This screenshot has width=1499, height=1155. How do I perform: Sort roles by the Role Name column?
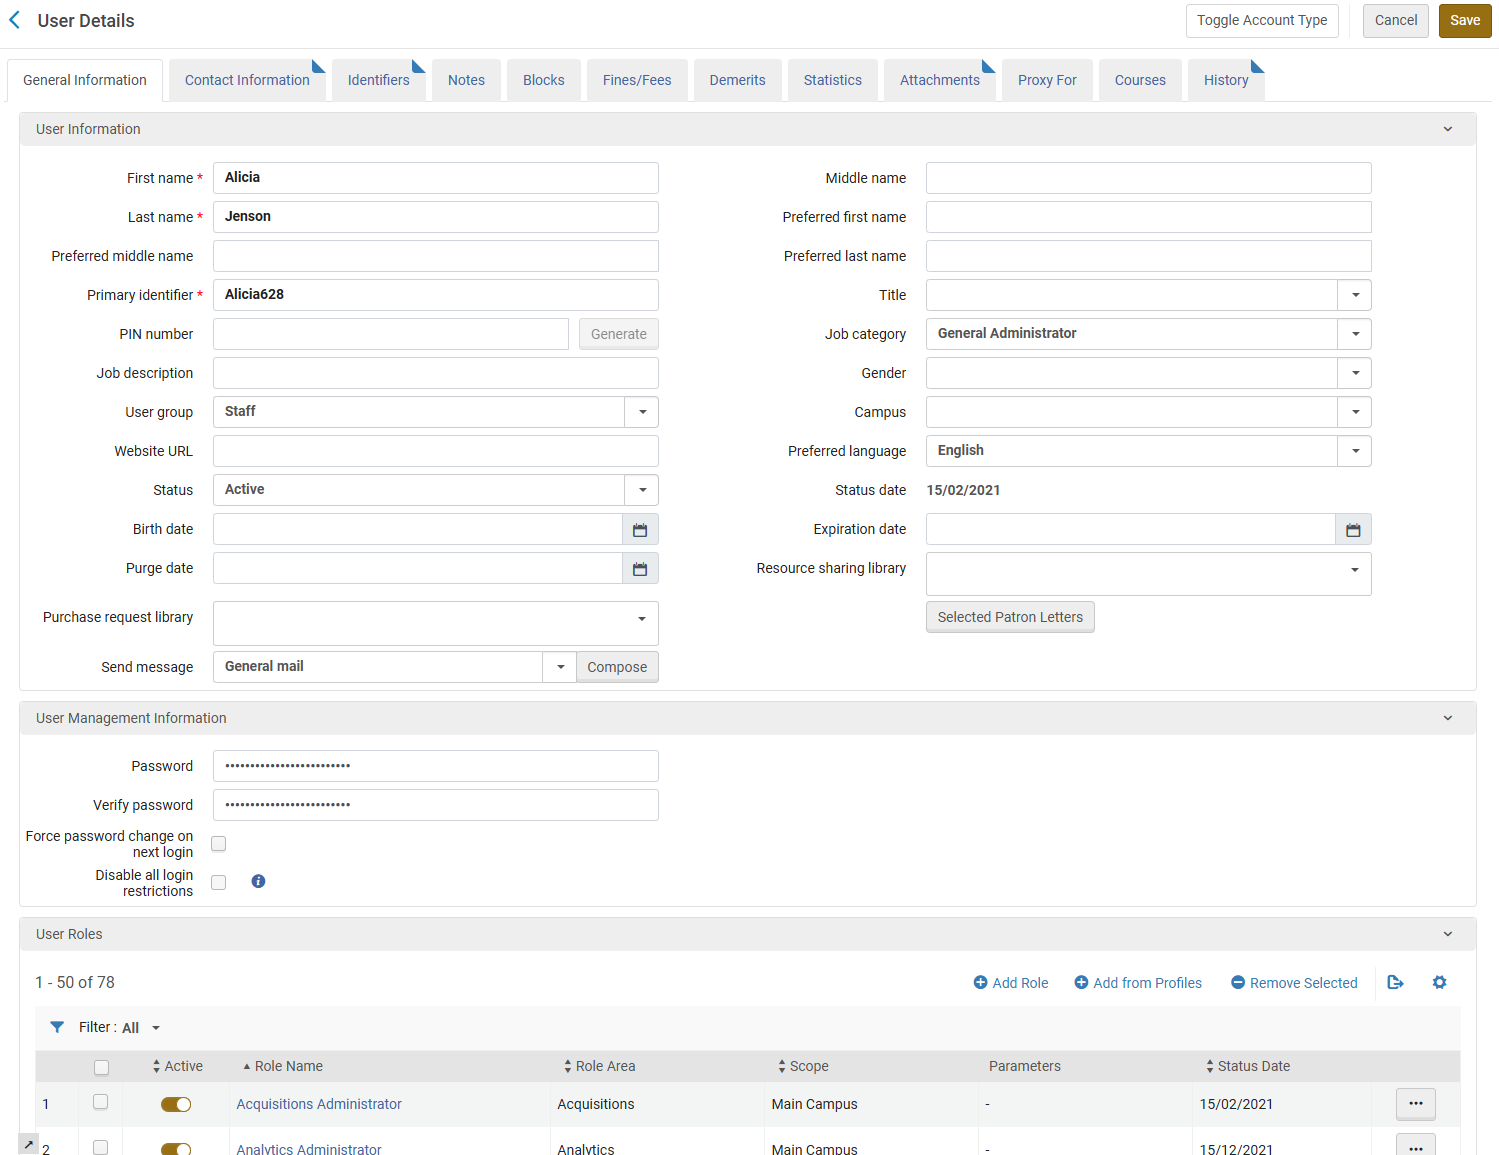(283, 1066)
